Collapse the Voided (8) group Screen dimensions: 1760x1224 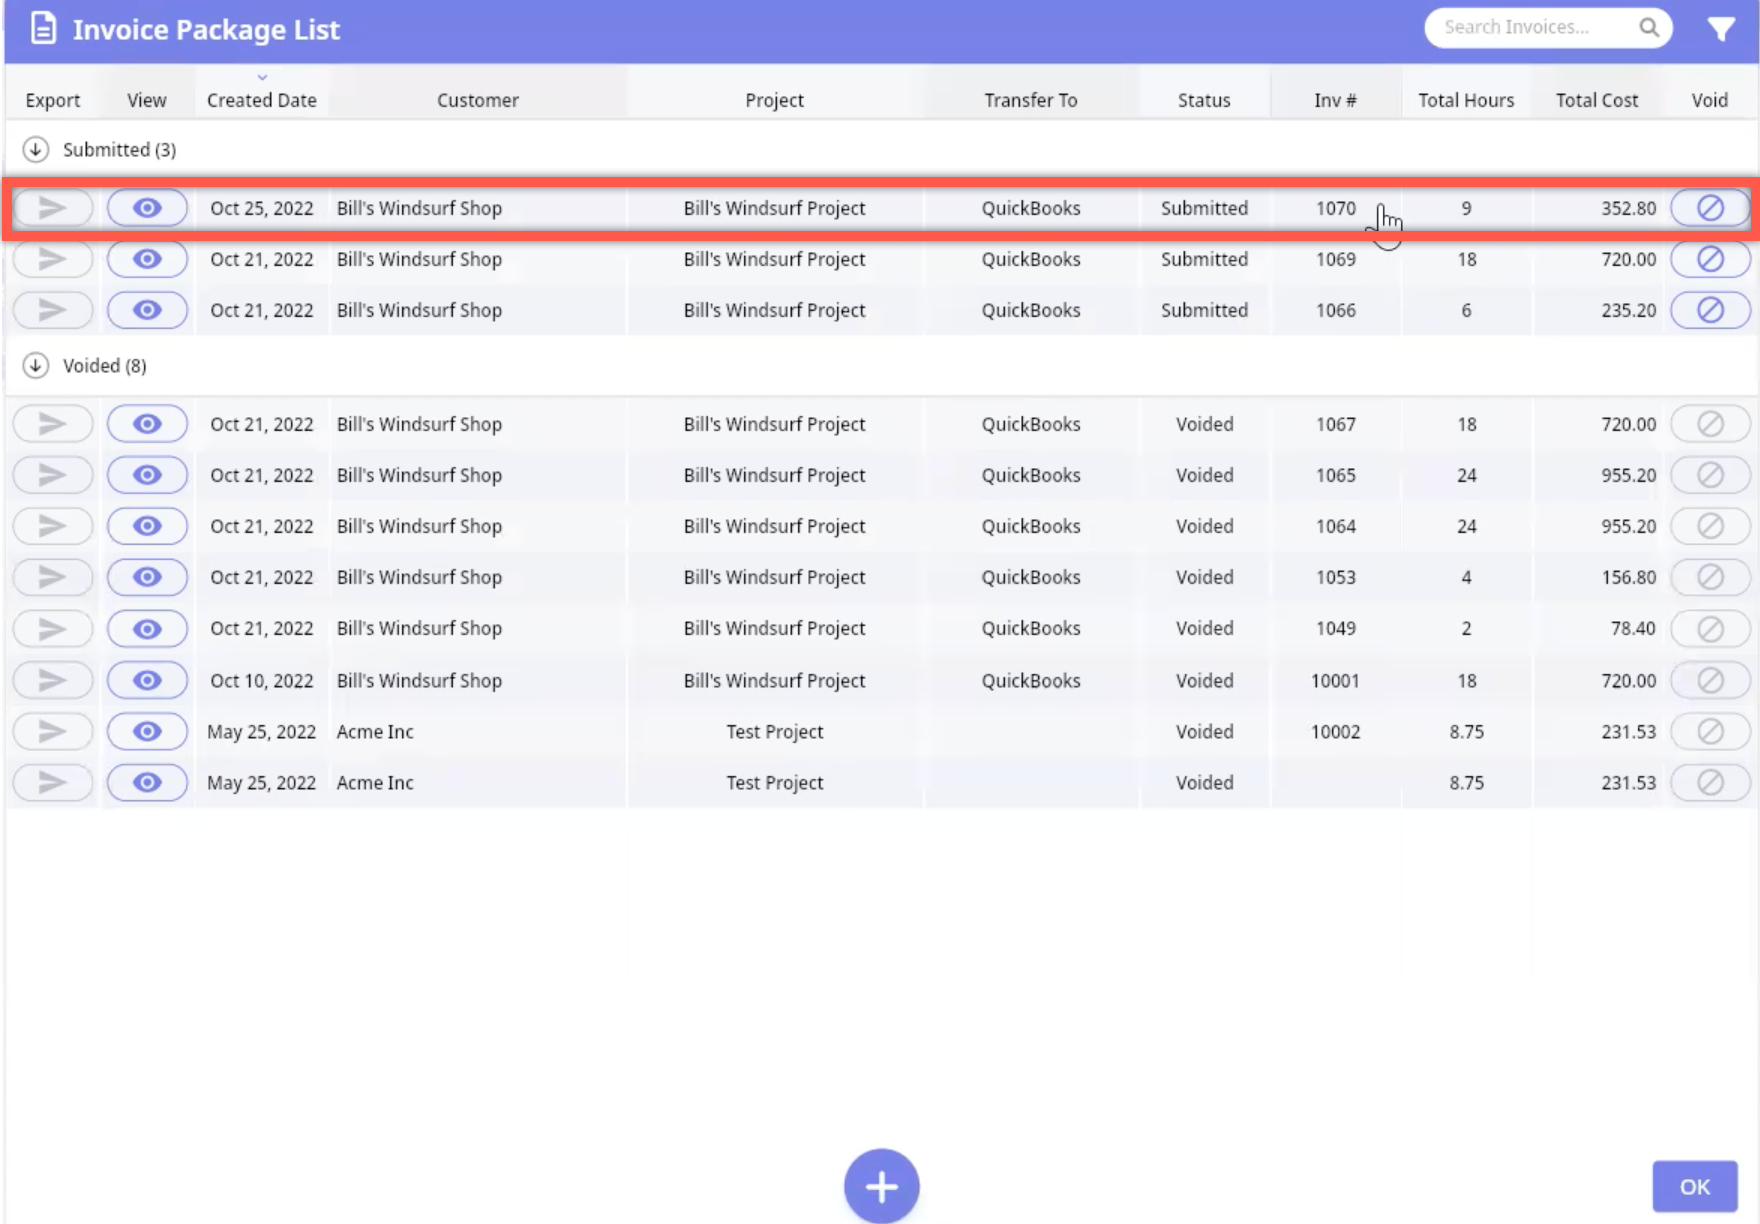[36, 365]
